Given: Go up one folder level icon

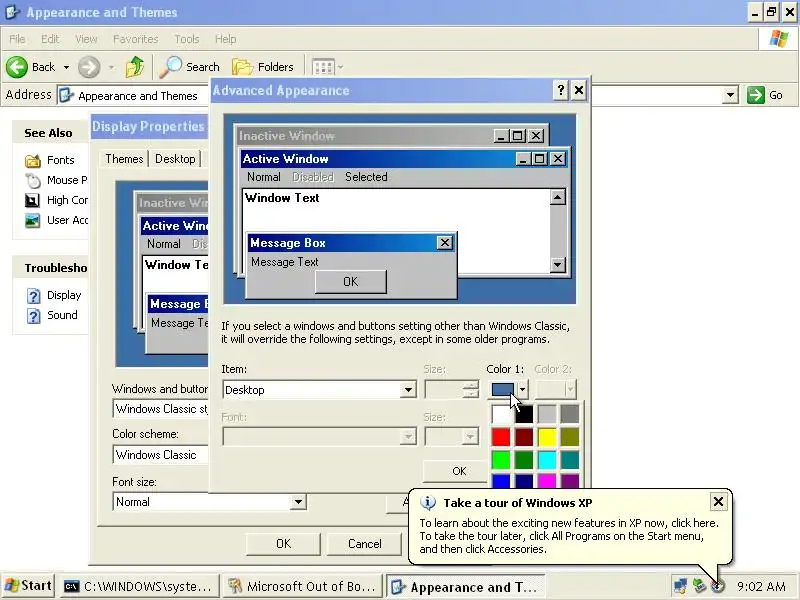Looking at the screenshot, I should pyautogui.click(x=135, y=67).
